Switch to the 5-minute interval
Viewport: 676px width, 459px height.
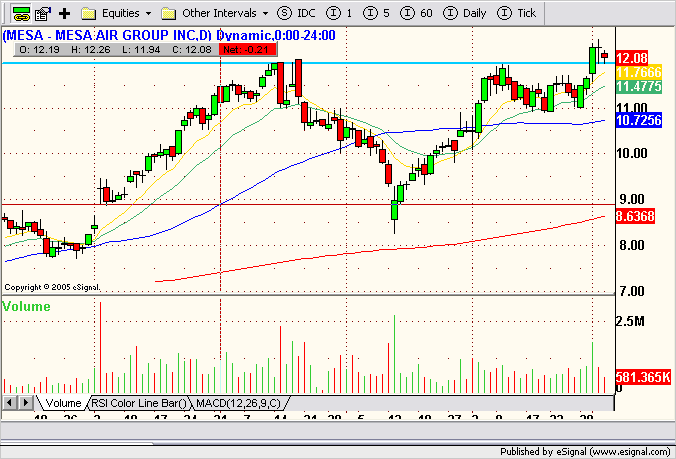[376, 13]
